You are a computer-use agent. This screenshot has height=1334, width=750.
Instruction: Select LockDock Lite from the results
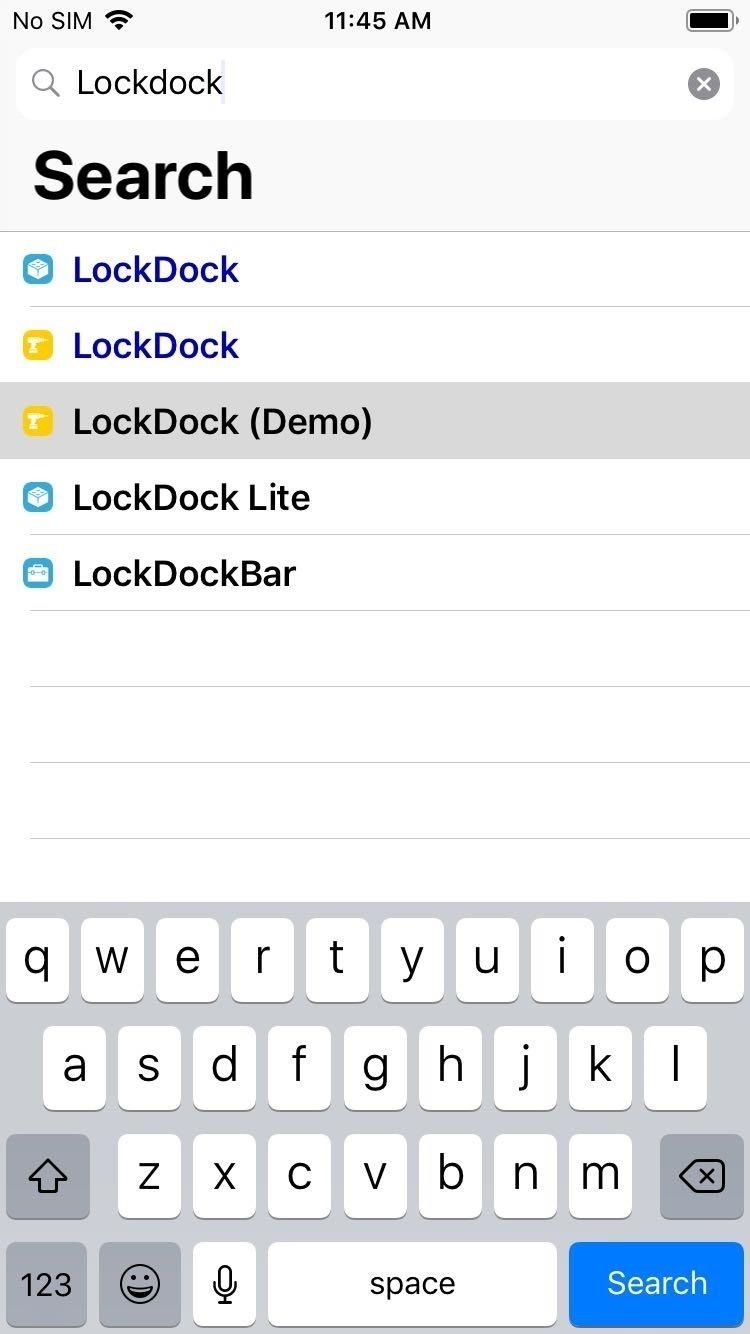191,497
